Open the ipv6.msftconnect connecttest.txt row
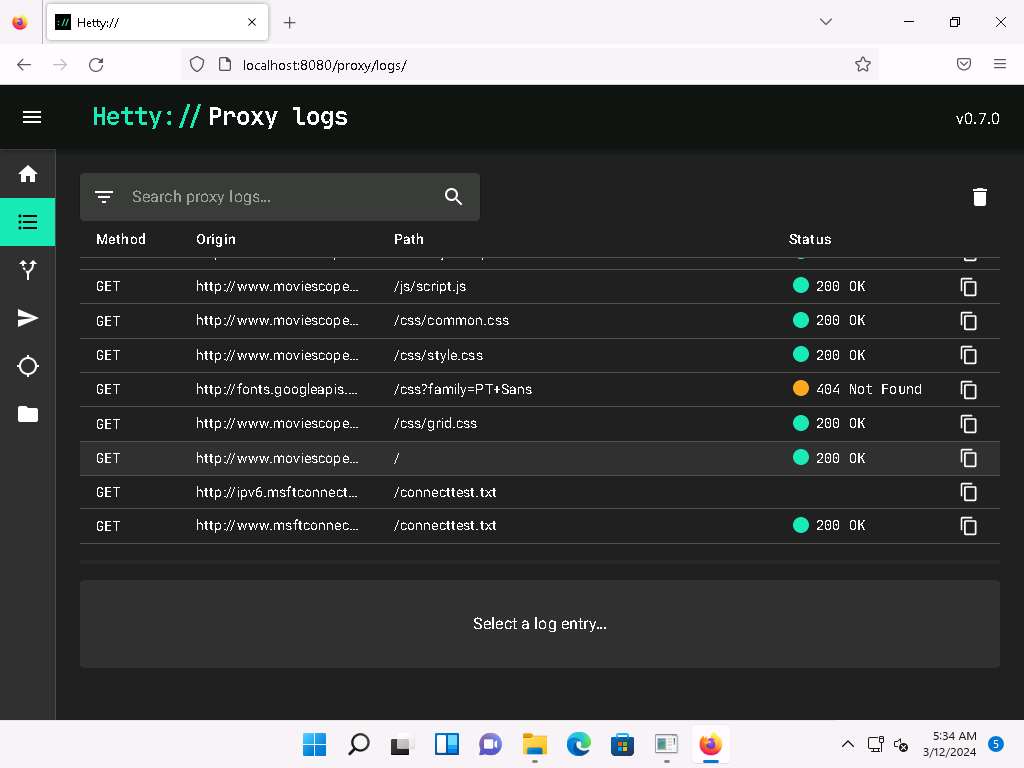Viewport: 1024px width, 768px height. [500, 492]
